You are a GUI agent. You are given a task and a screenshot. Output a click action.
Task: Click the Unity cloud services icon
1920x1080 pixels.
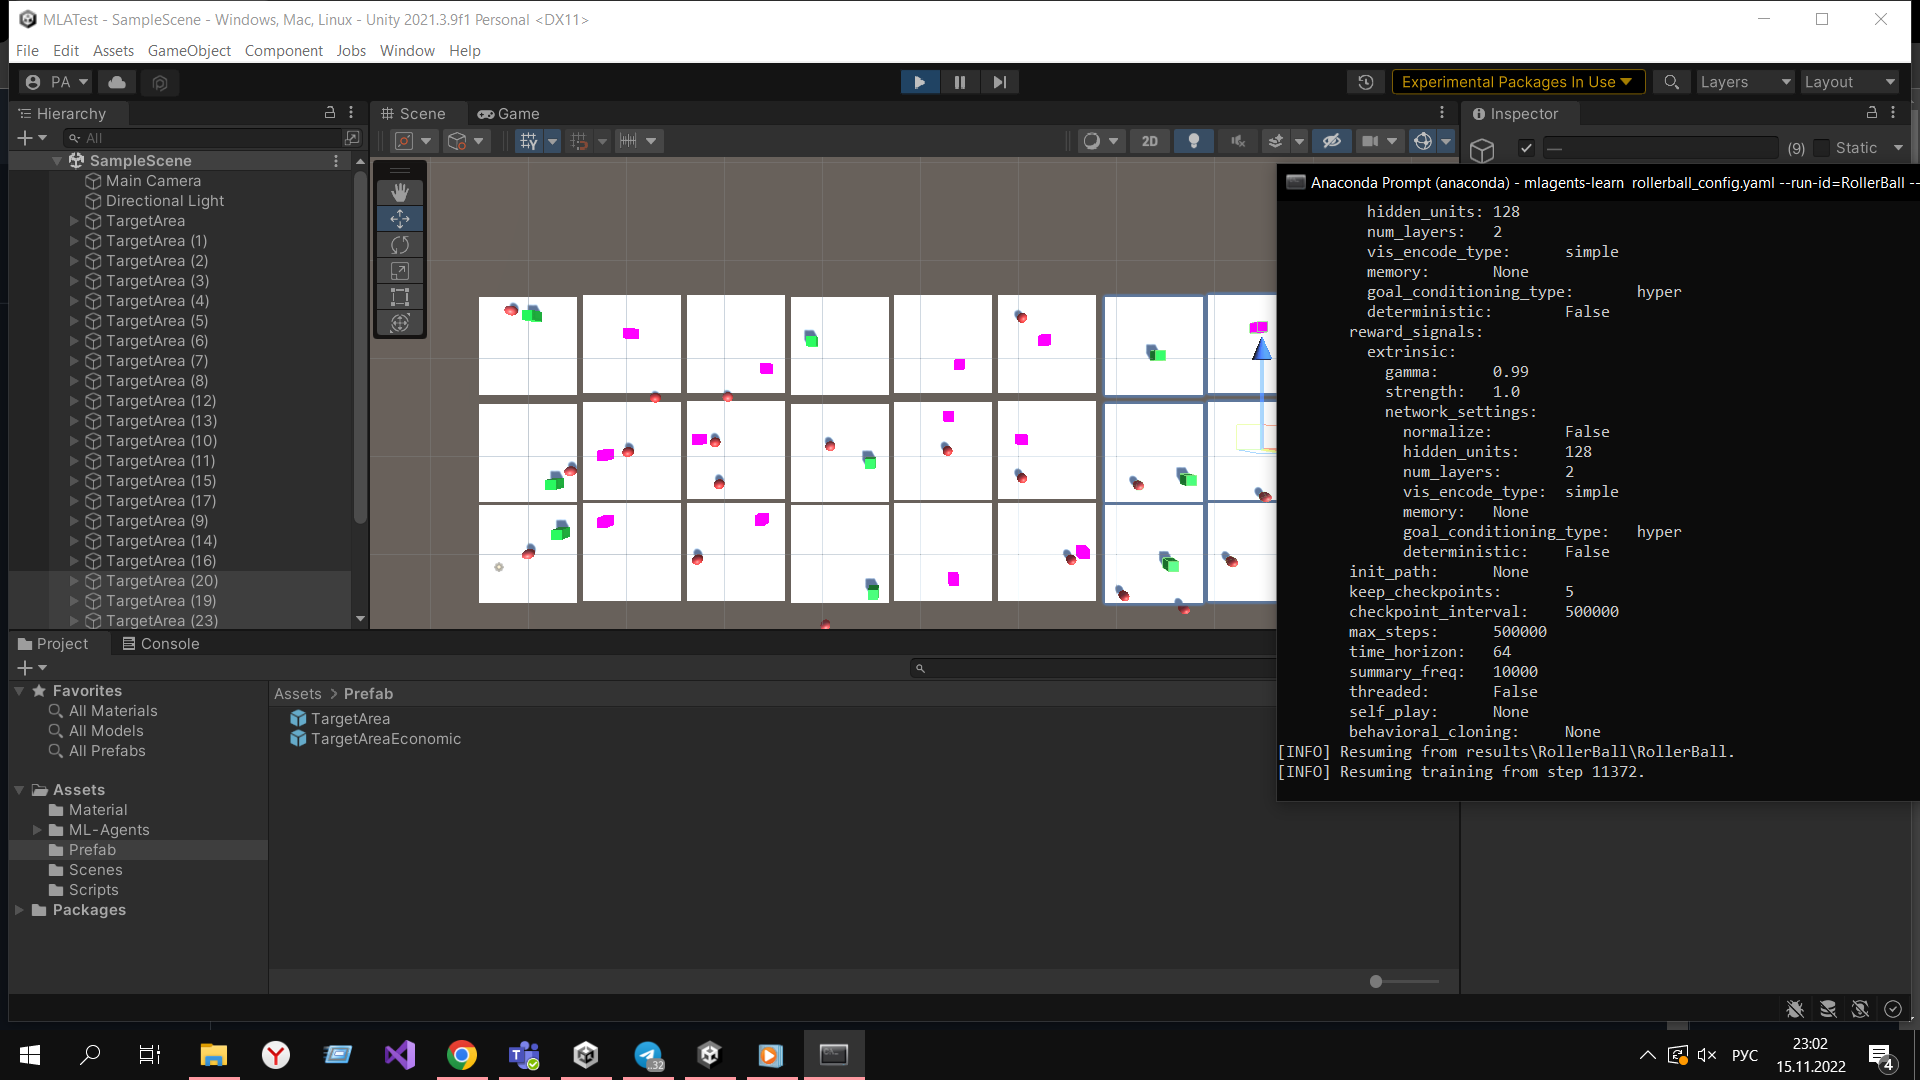[x=116, y=81]
